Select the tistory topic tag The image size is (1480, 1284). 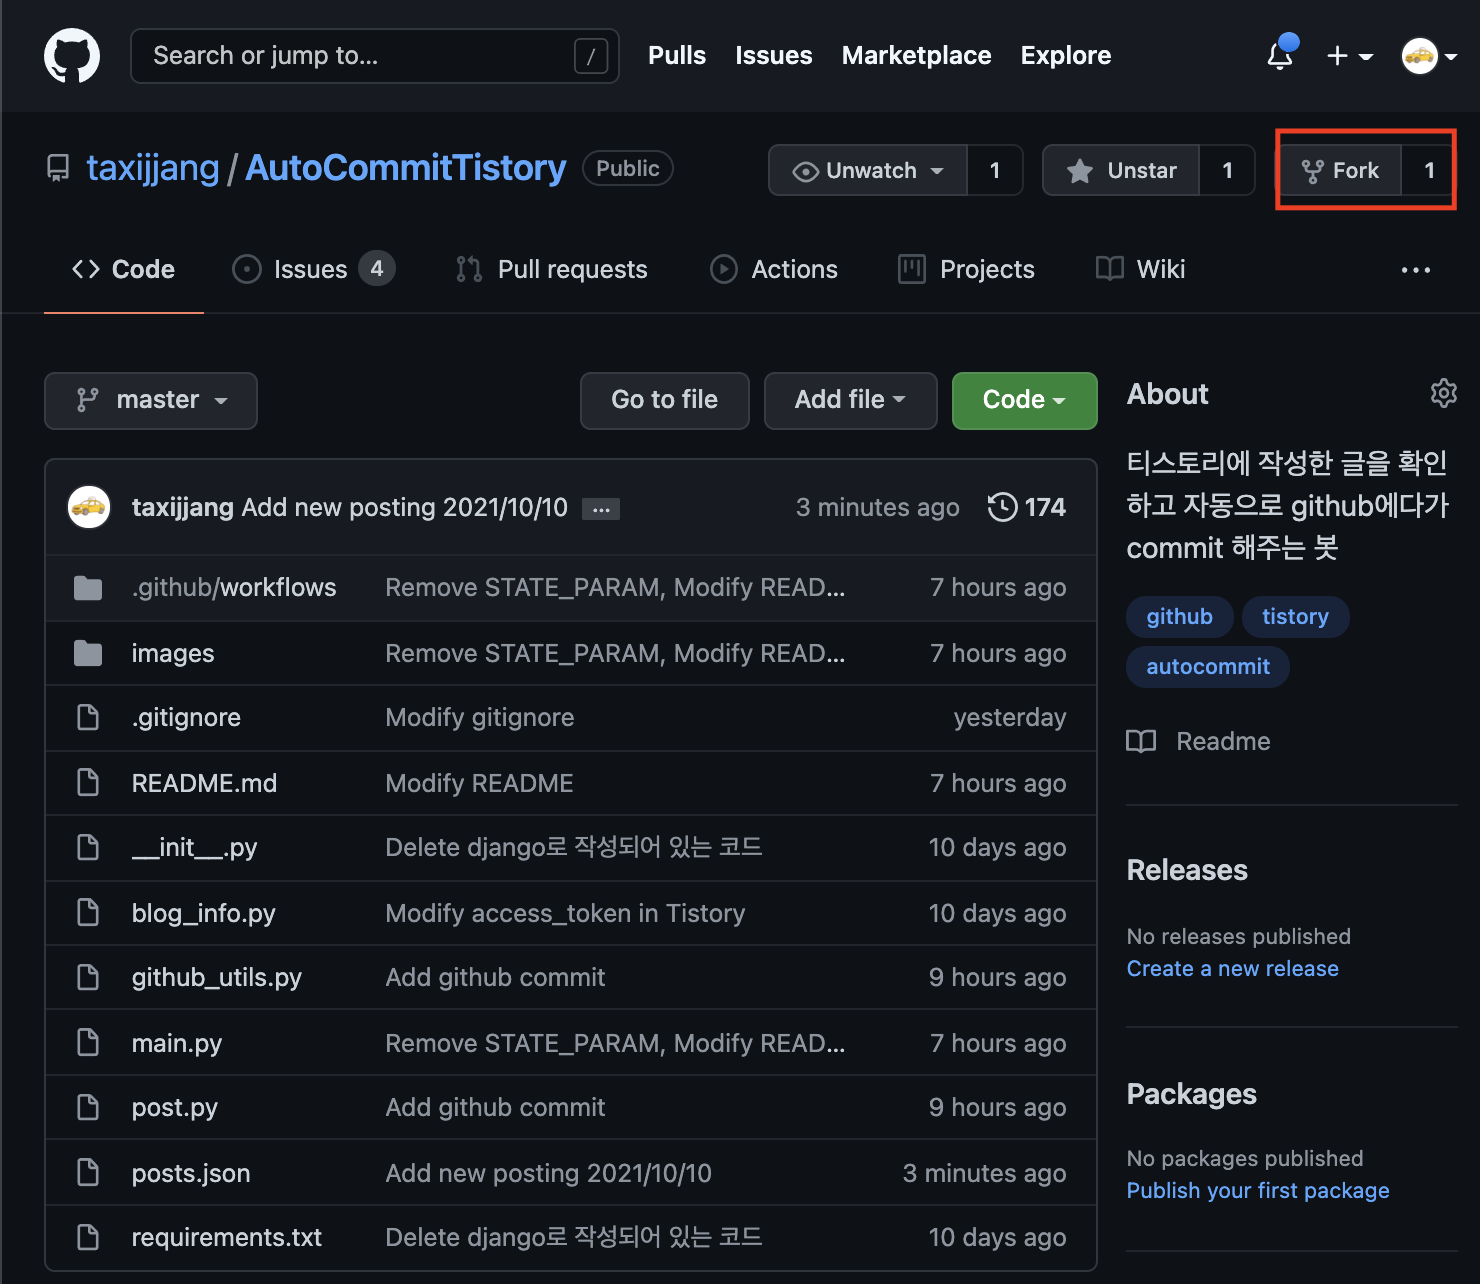(1296, 617)
